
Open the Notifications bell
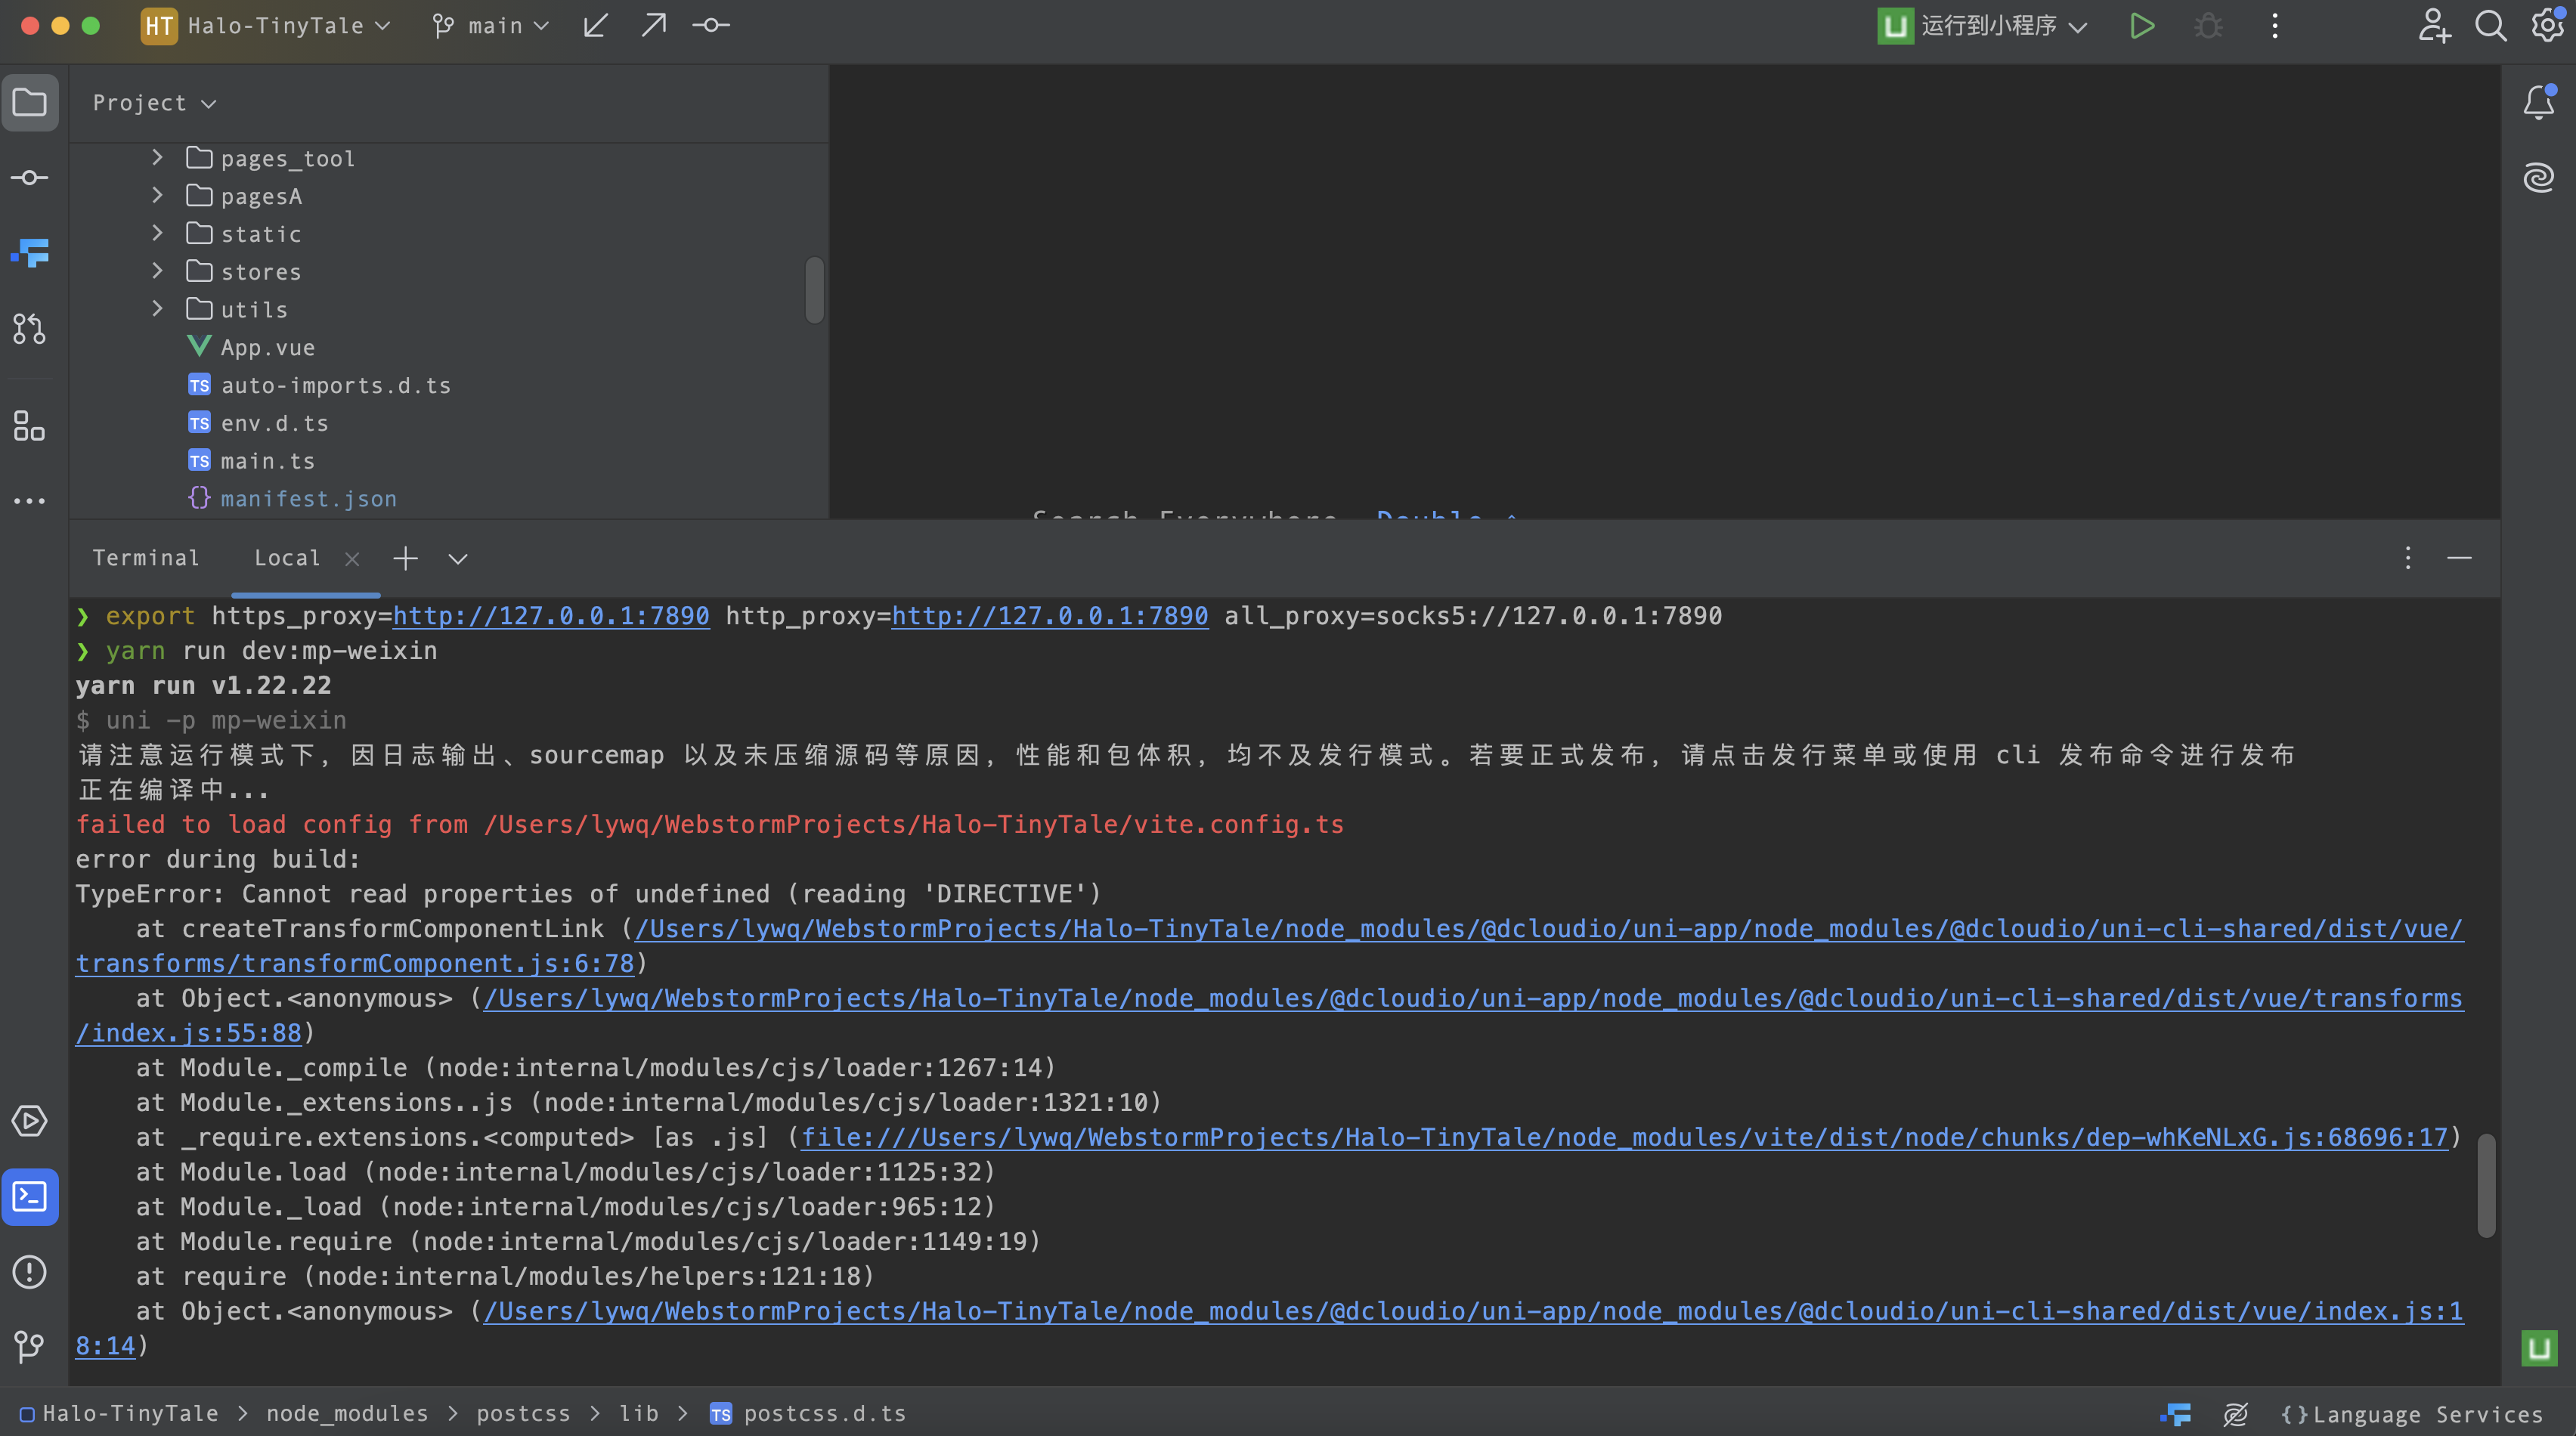coord(2539,102)
